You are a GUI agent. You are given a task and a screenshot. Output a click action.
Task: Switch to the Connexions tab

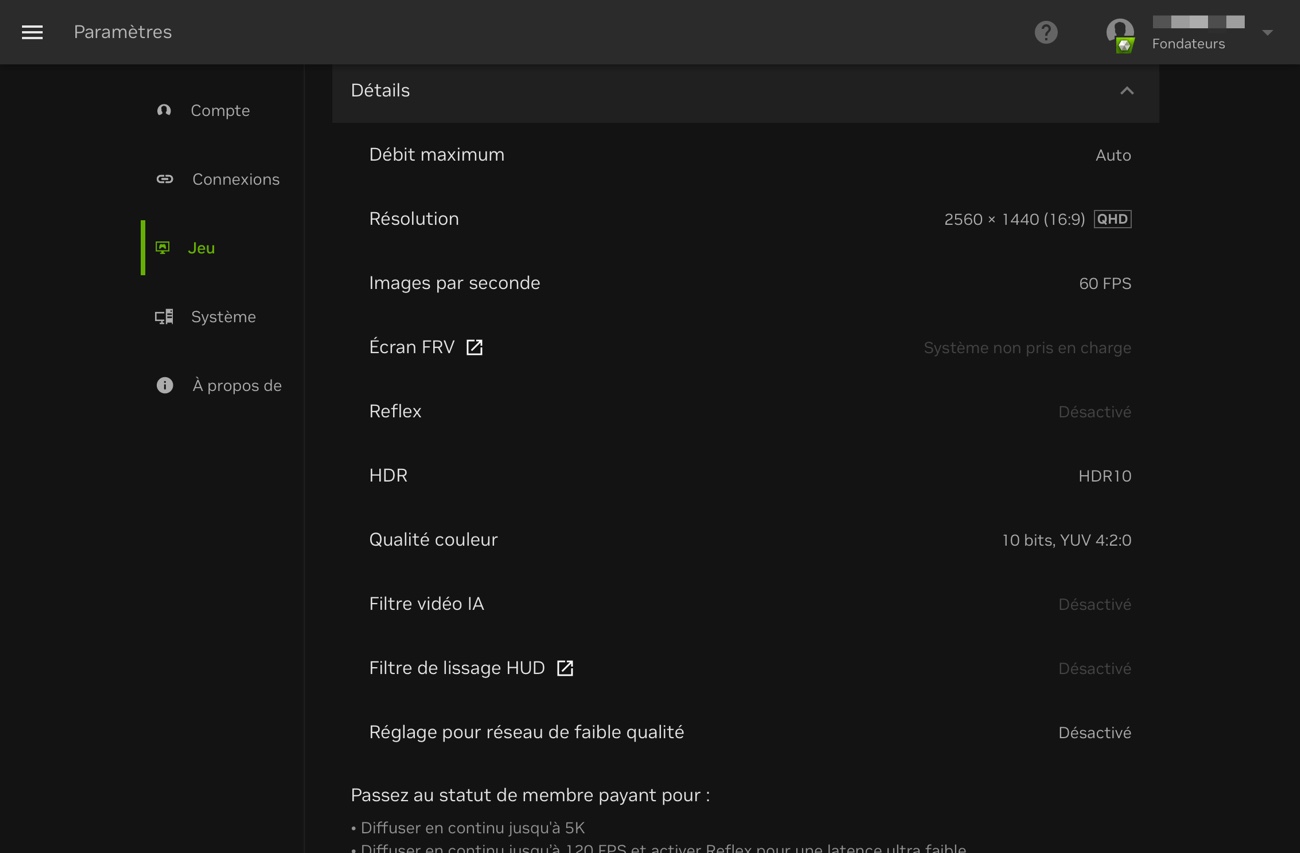235,179
